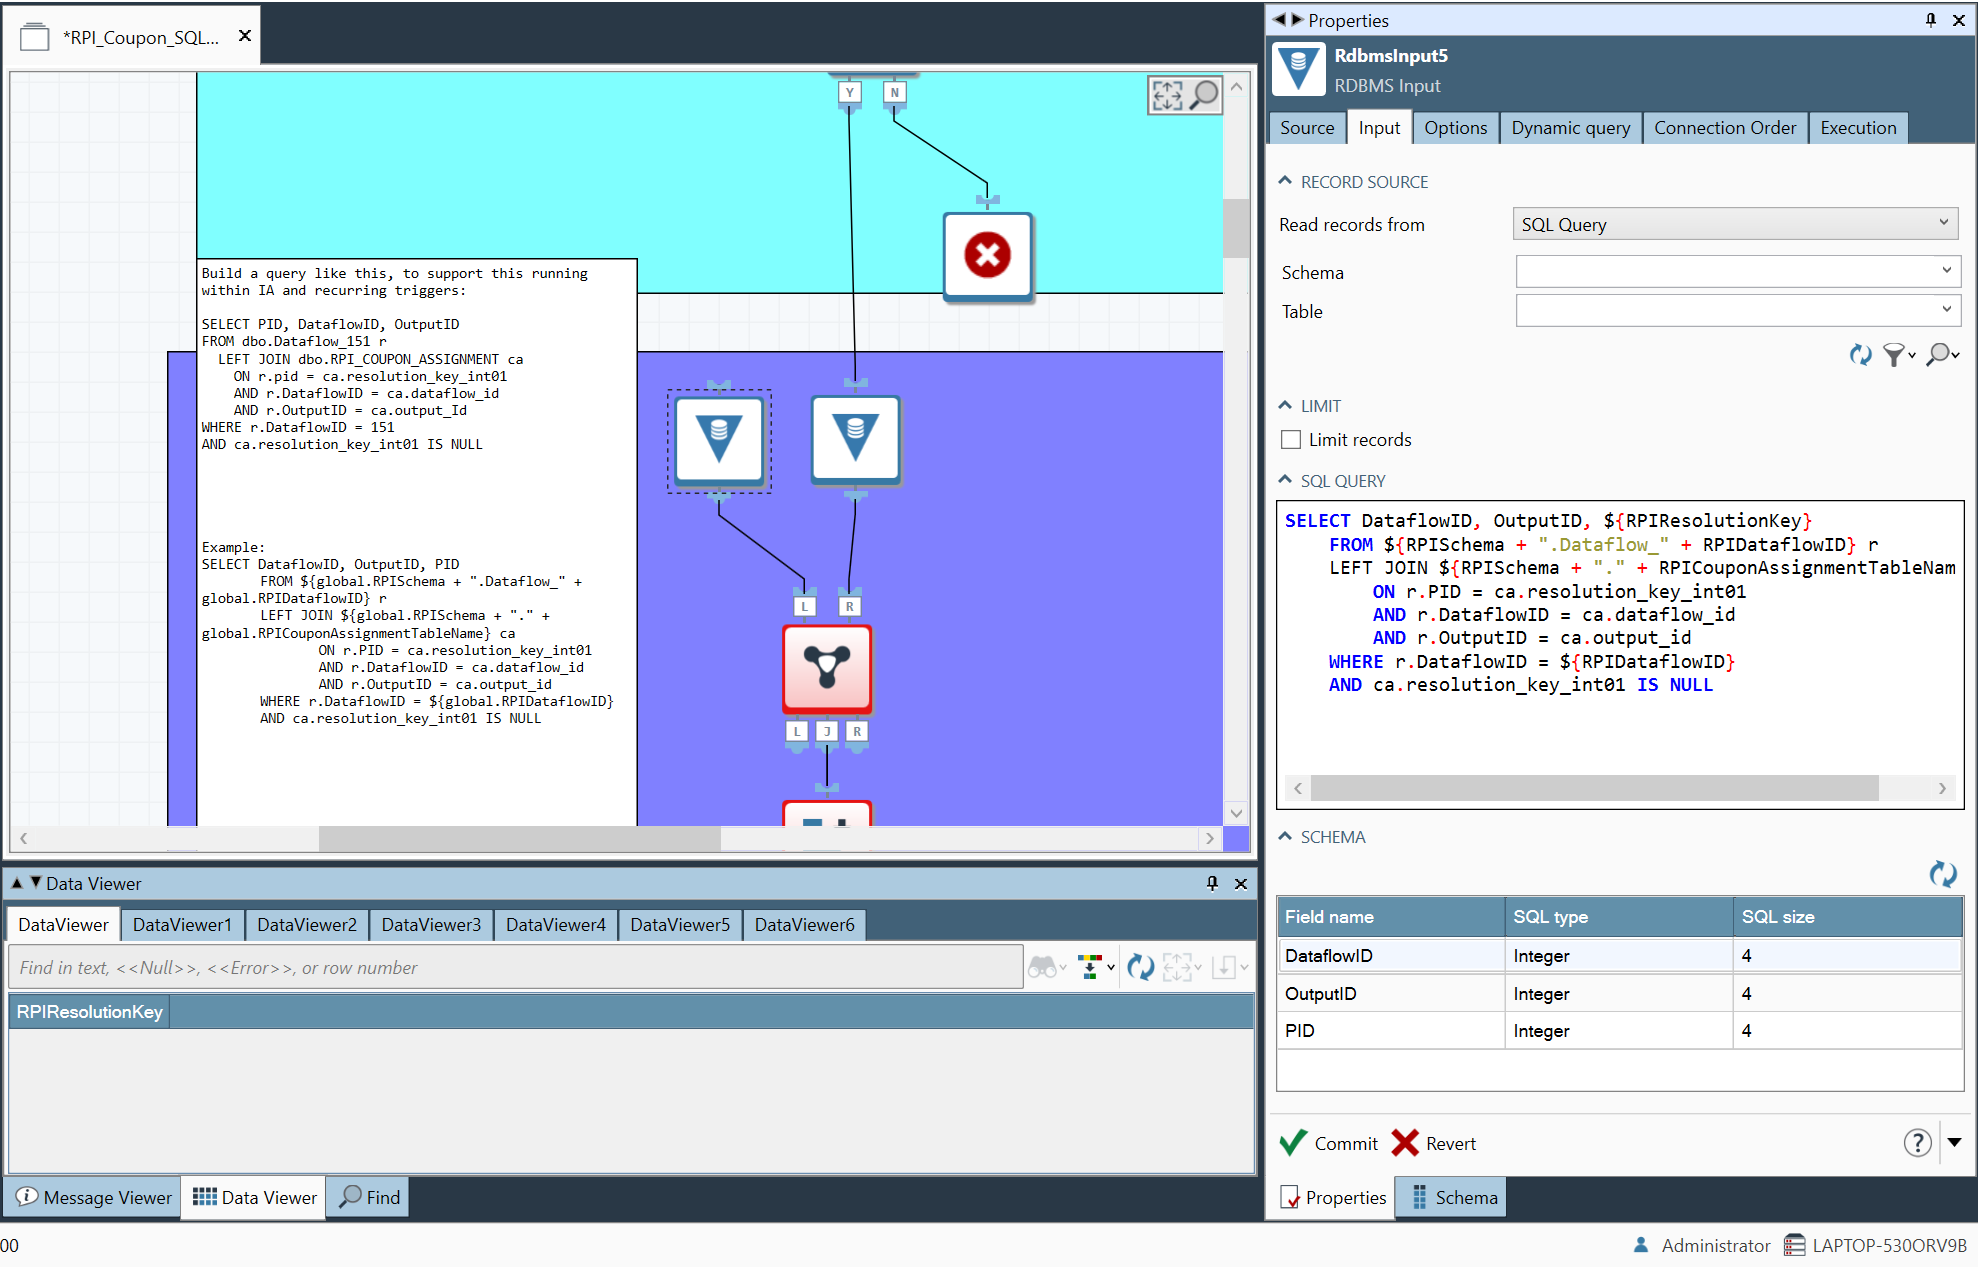Pin the Properties panel
This screenshot has width=1978, height=1267.
pyautogui.click(x=1930, y=20)
